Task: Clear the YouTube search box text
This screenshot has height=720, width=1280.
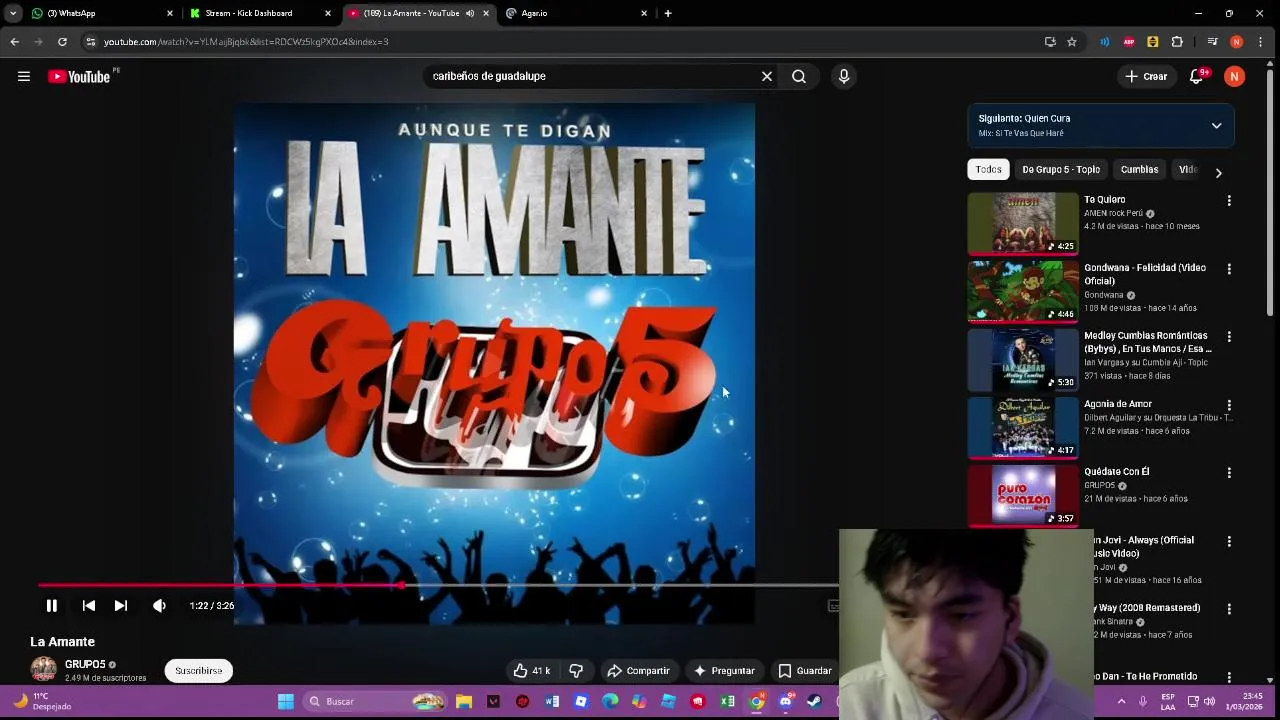Action: pos(767,76)
